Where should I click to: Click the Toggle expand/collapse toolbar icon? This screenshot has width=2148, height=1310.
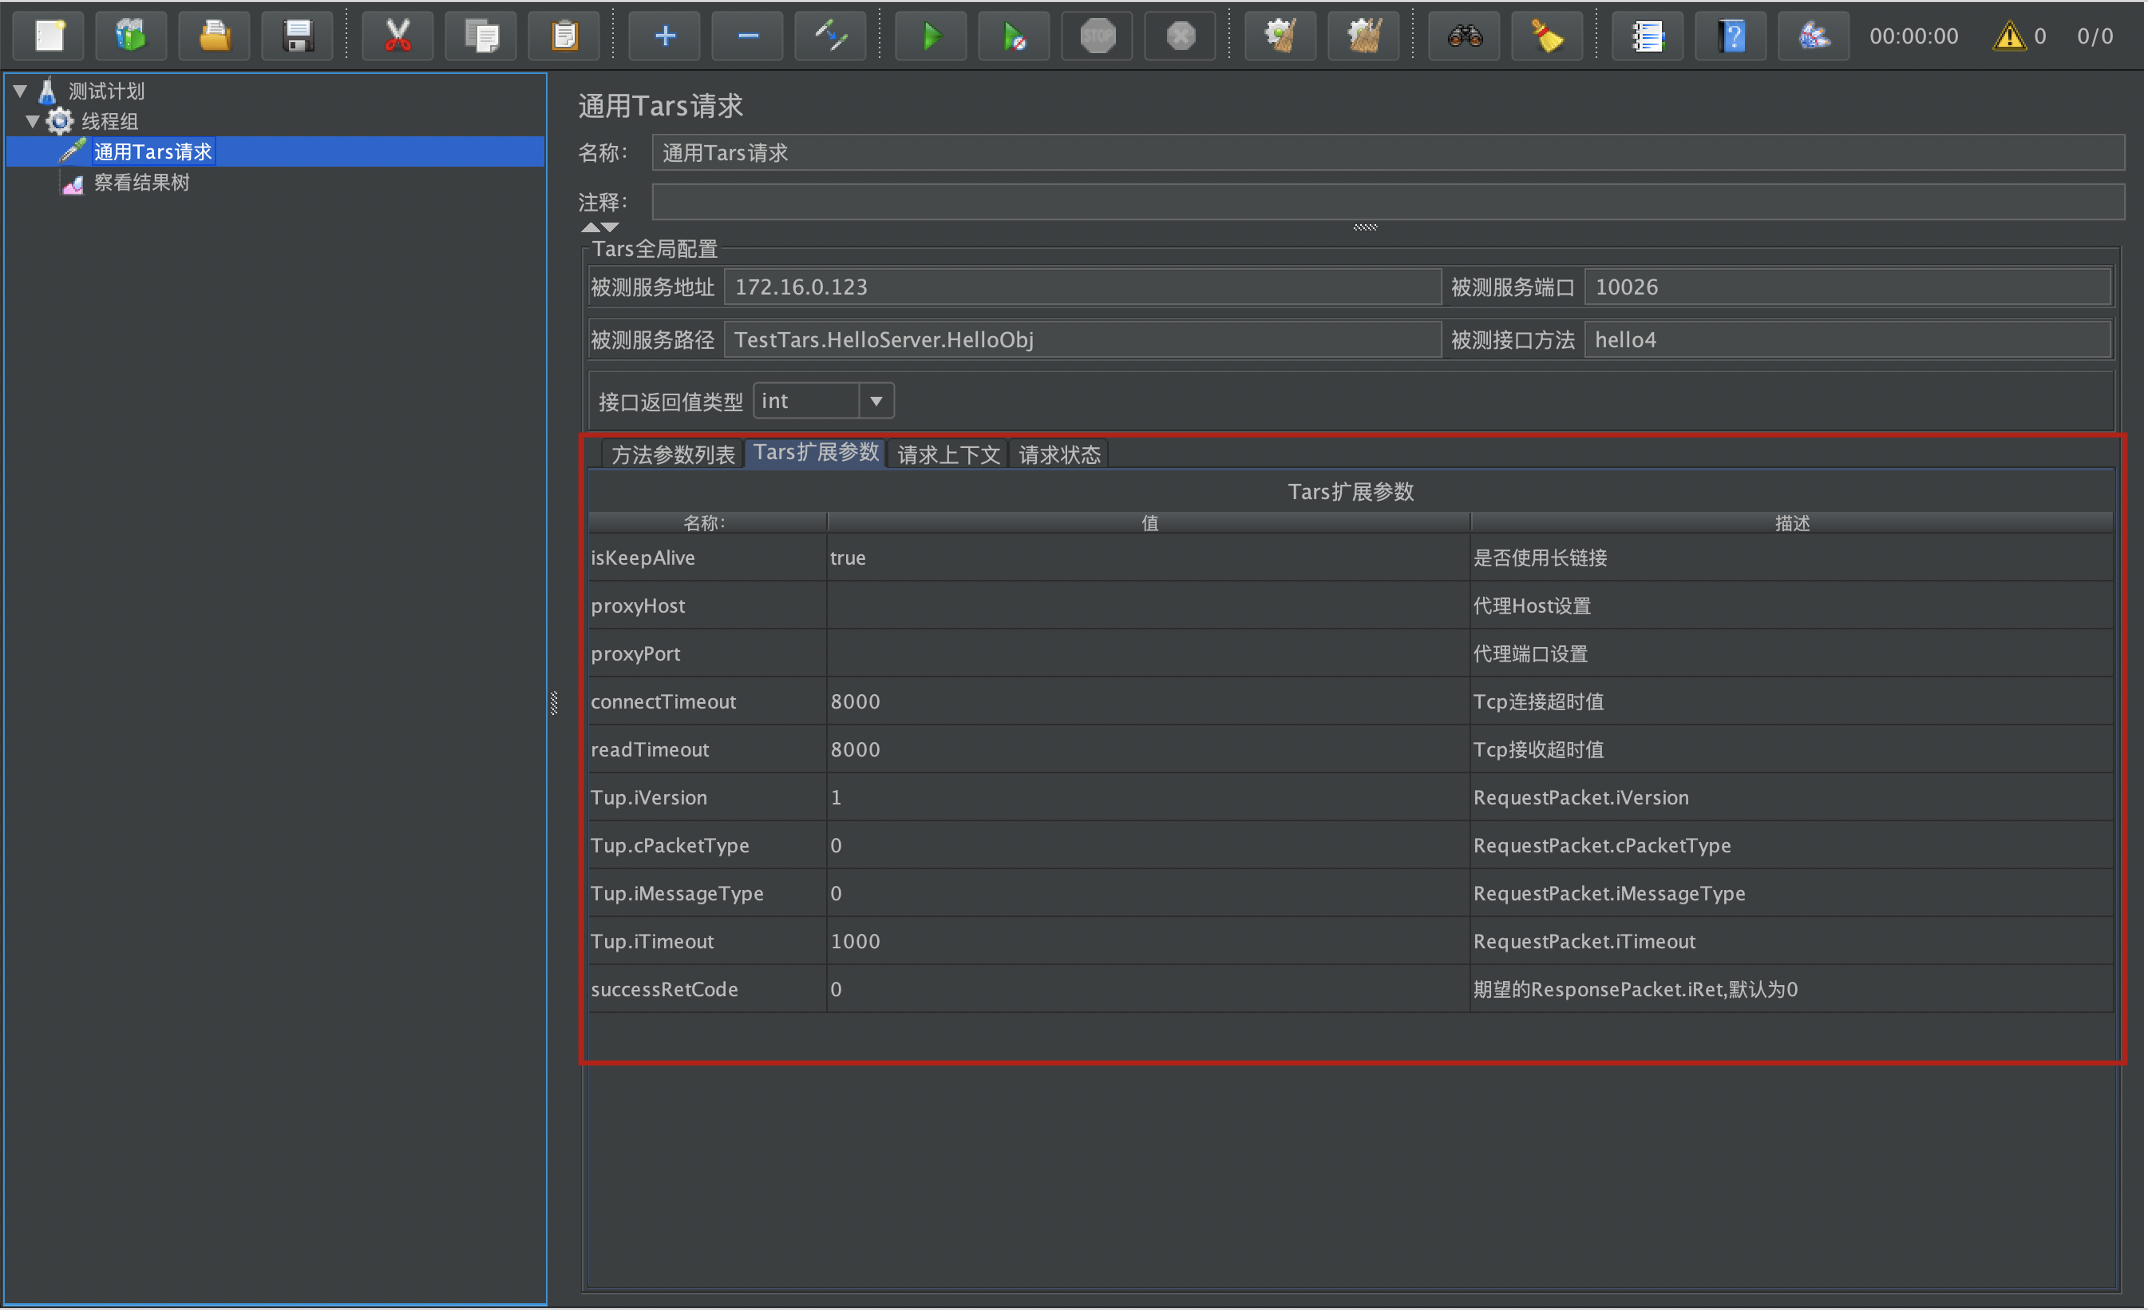[831, 37]
